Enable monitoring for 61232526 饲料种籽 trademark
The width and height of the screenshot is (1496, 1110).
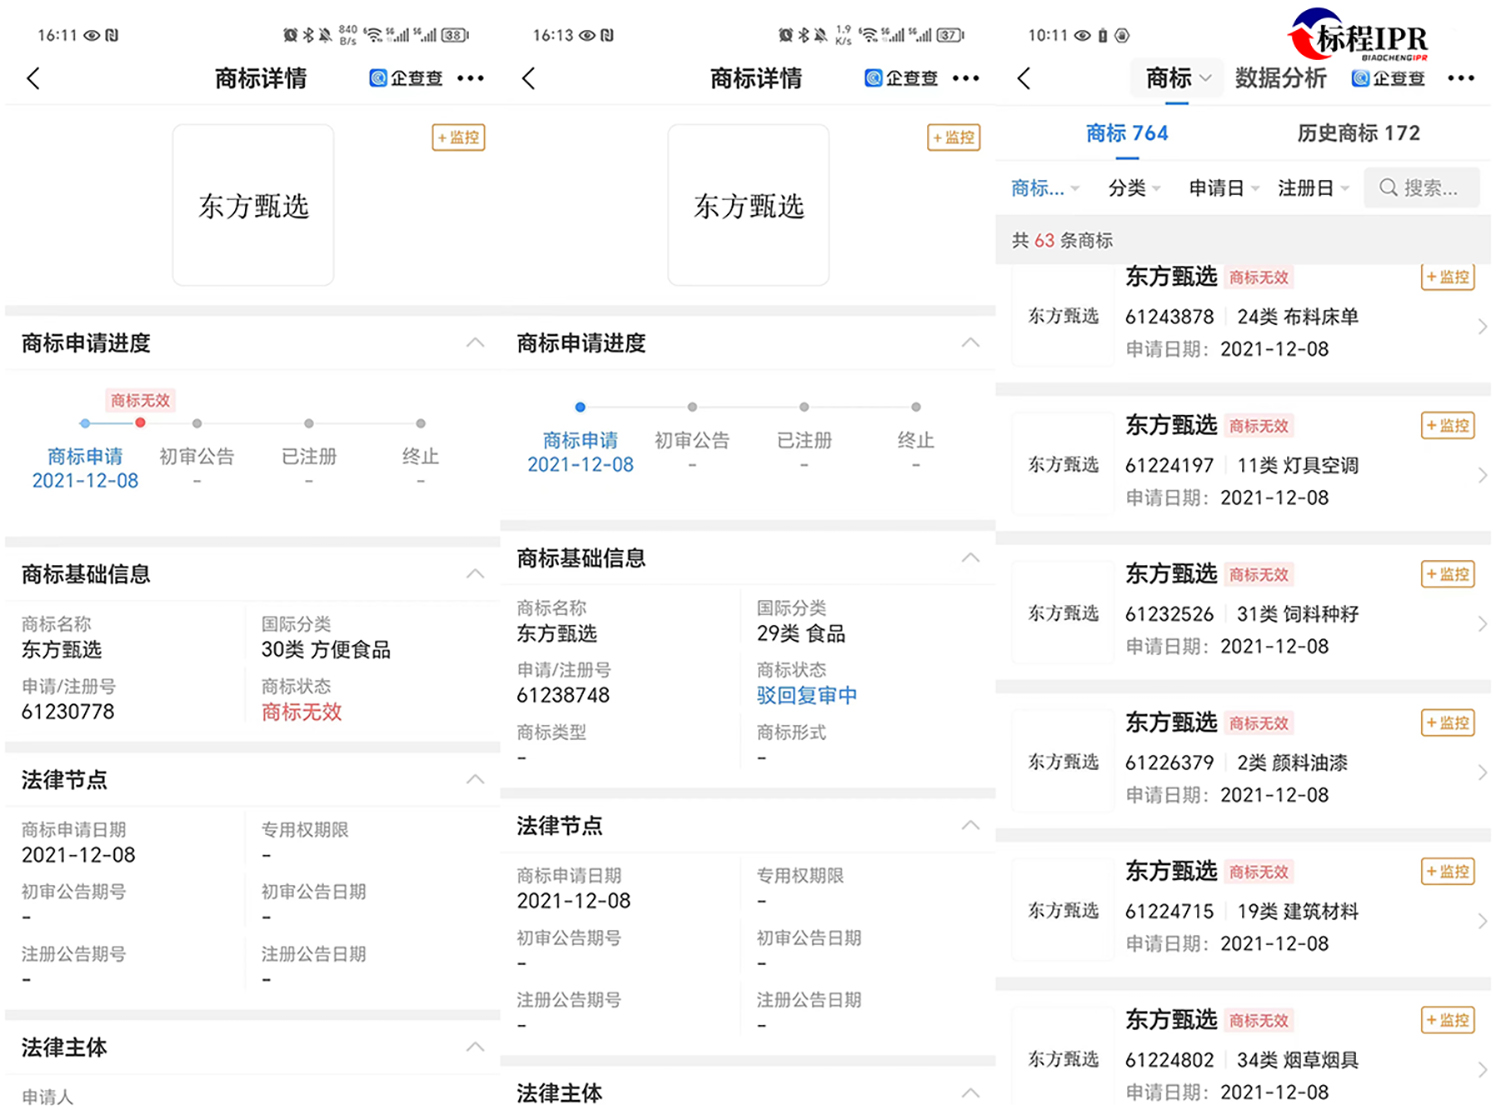click(1448, 574)
